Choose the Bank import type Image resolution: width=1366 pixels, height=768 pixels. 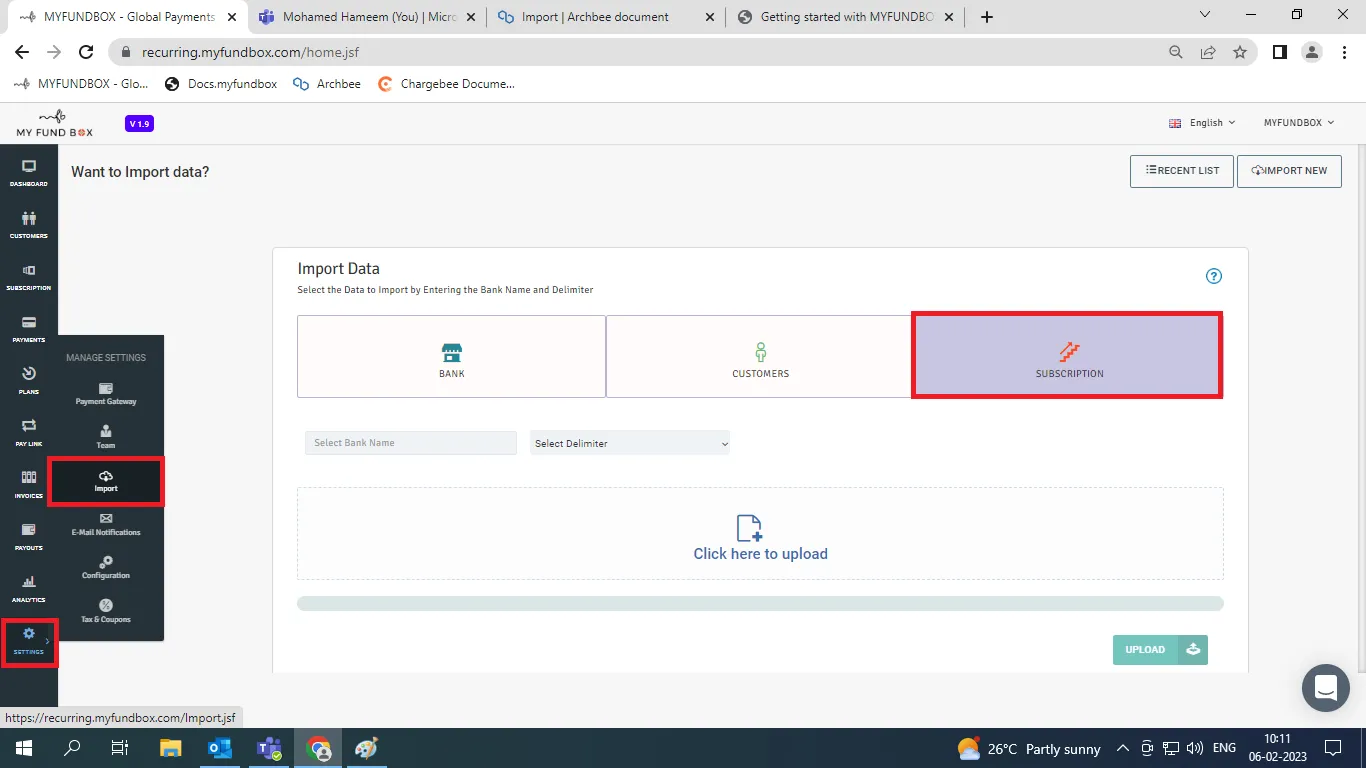[452, 357]
